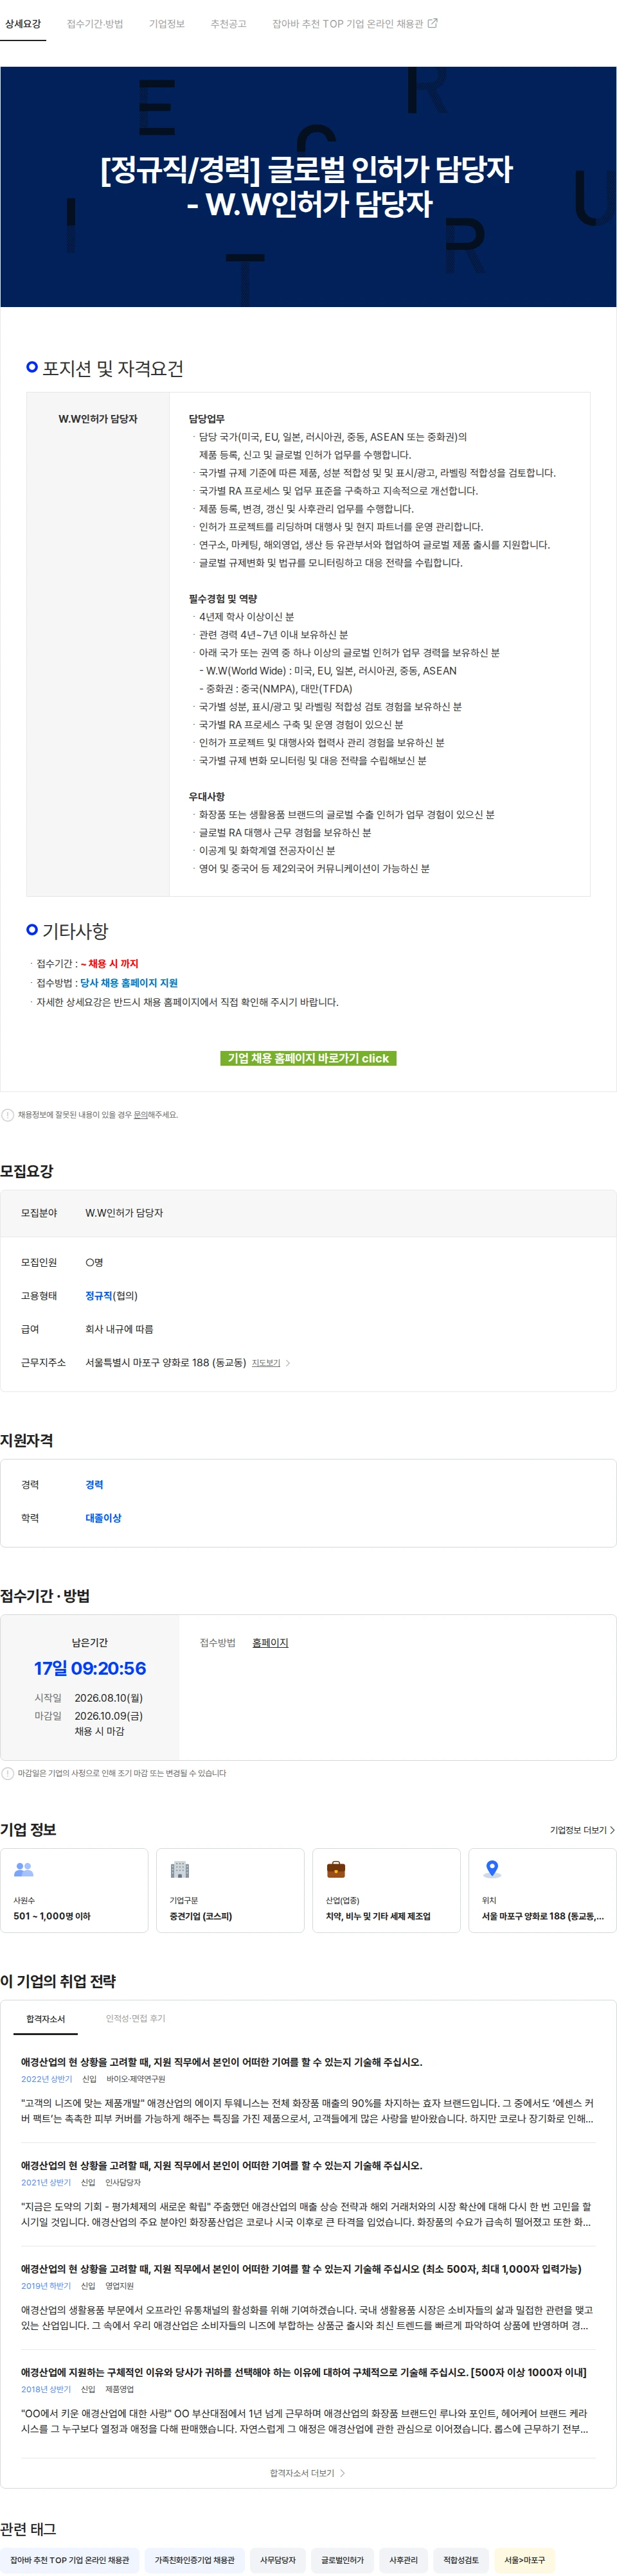Open the 2018년 상반기 essay entry
617x2576 pixels.
point(308,2401)
